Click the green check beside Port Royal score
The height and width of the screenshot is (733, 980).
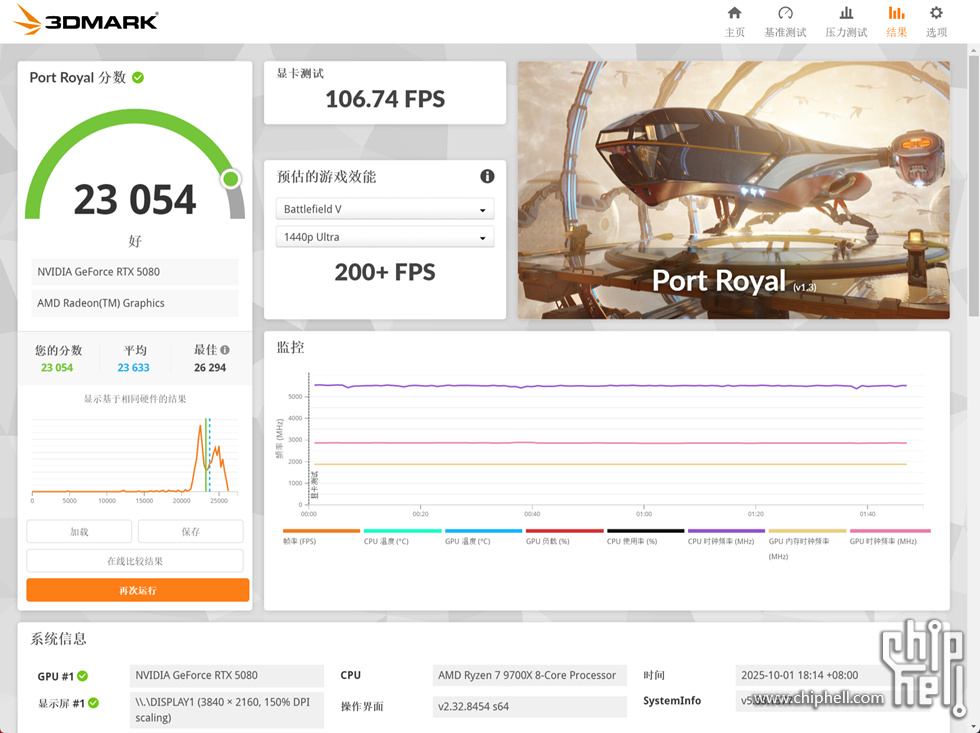click(x=138, y=77)
